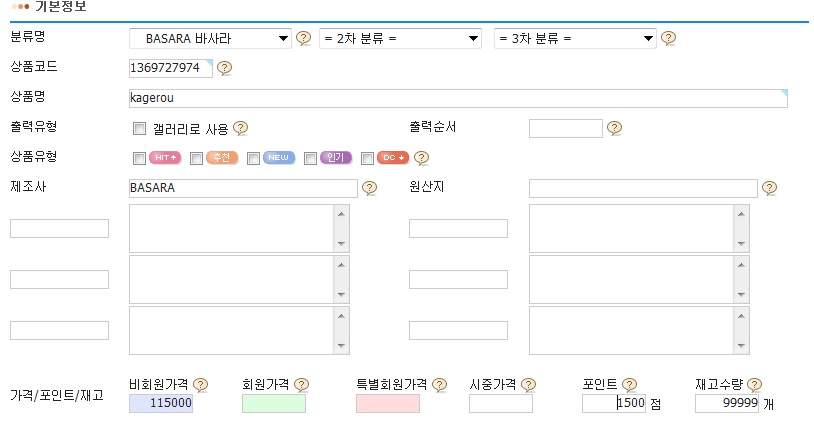The image size is (814, 431).
Task: Expand the 2차 분류 dropdown
Action: 400,39
